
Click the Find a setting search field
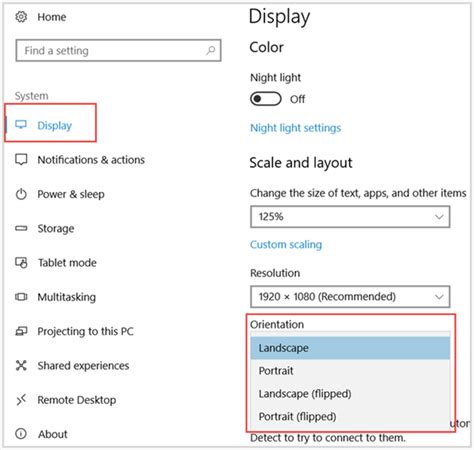[x=118, y=51]
